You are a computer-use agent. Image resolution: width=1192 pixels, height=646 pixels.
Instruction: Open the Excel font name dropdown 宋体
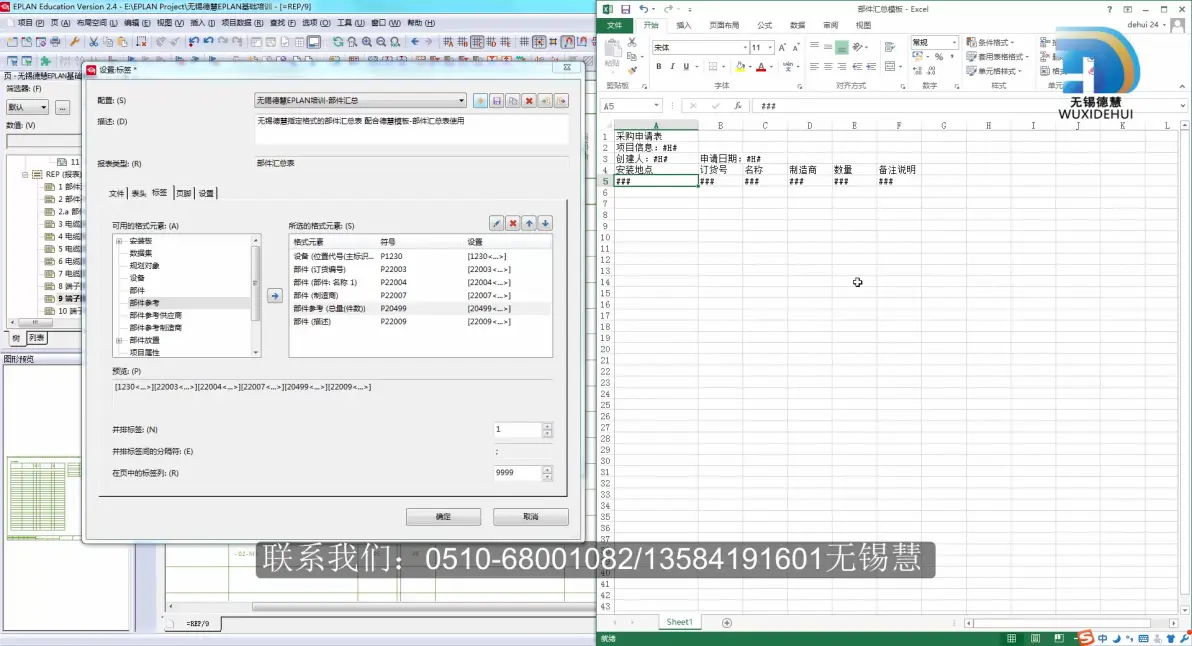(745, 47)
